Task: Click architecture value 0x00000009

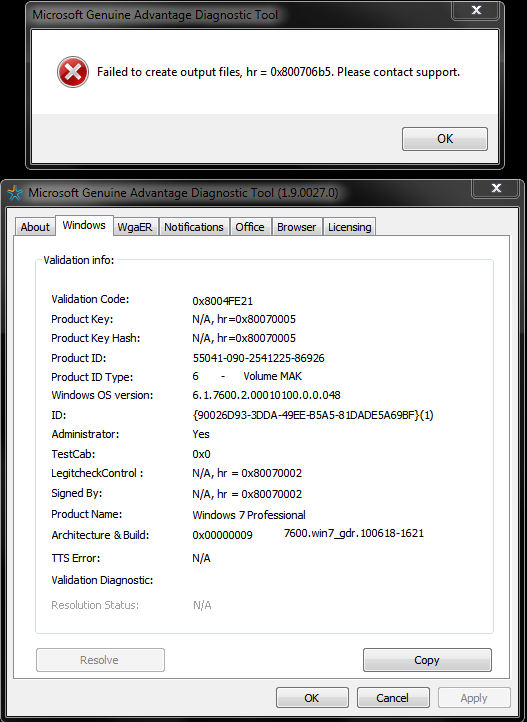Action: pyautogui.click(x=222, y=535)
